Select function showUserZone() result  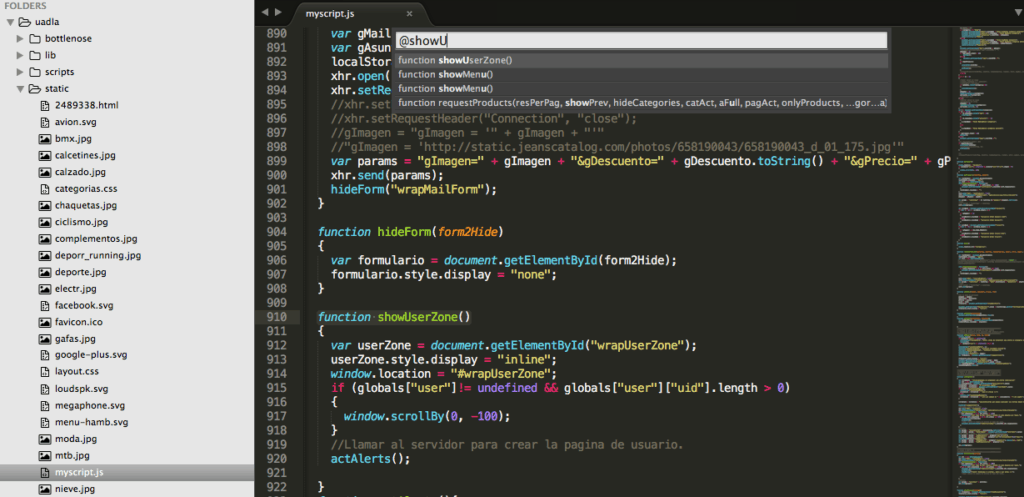(x=641, y=60)
